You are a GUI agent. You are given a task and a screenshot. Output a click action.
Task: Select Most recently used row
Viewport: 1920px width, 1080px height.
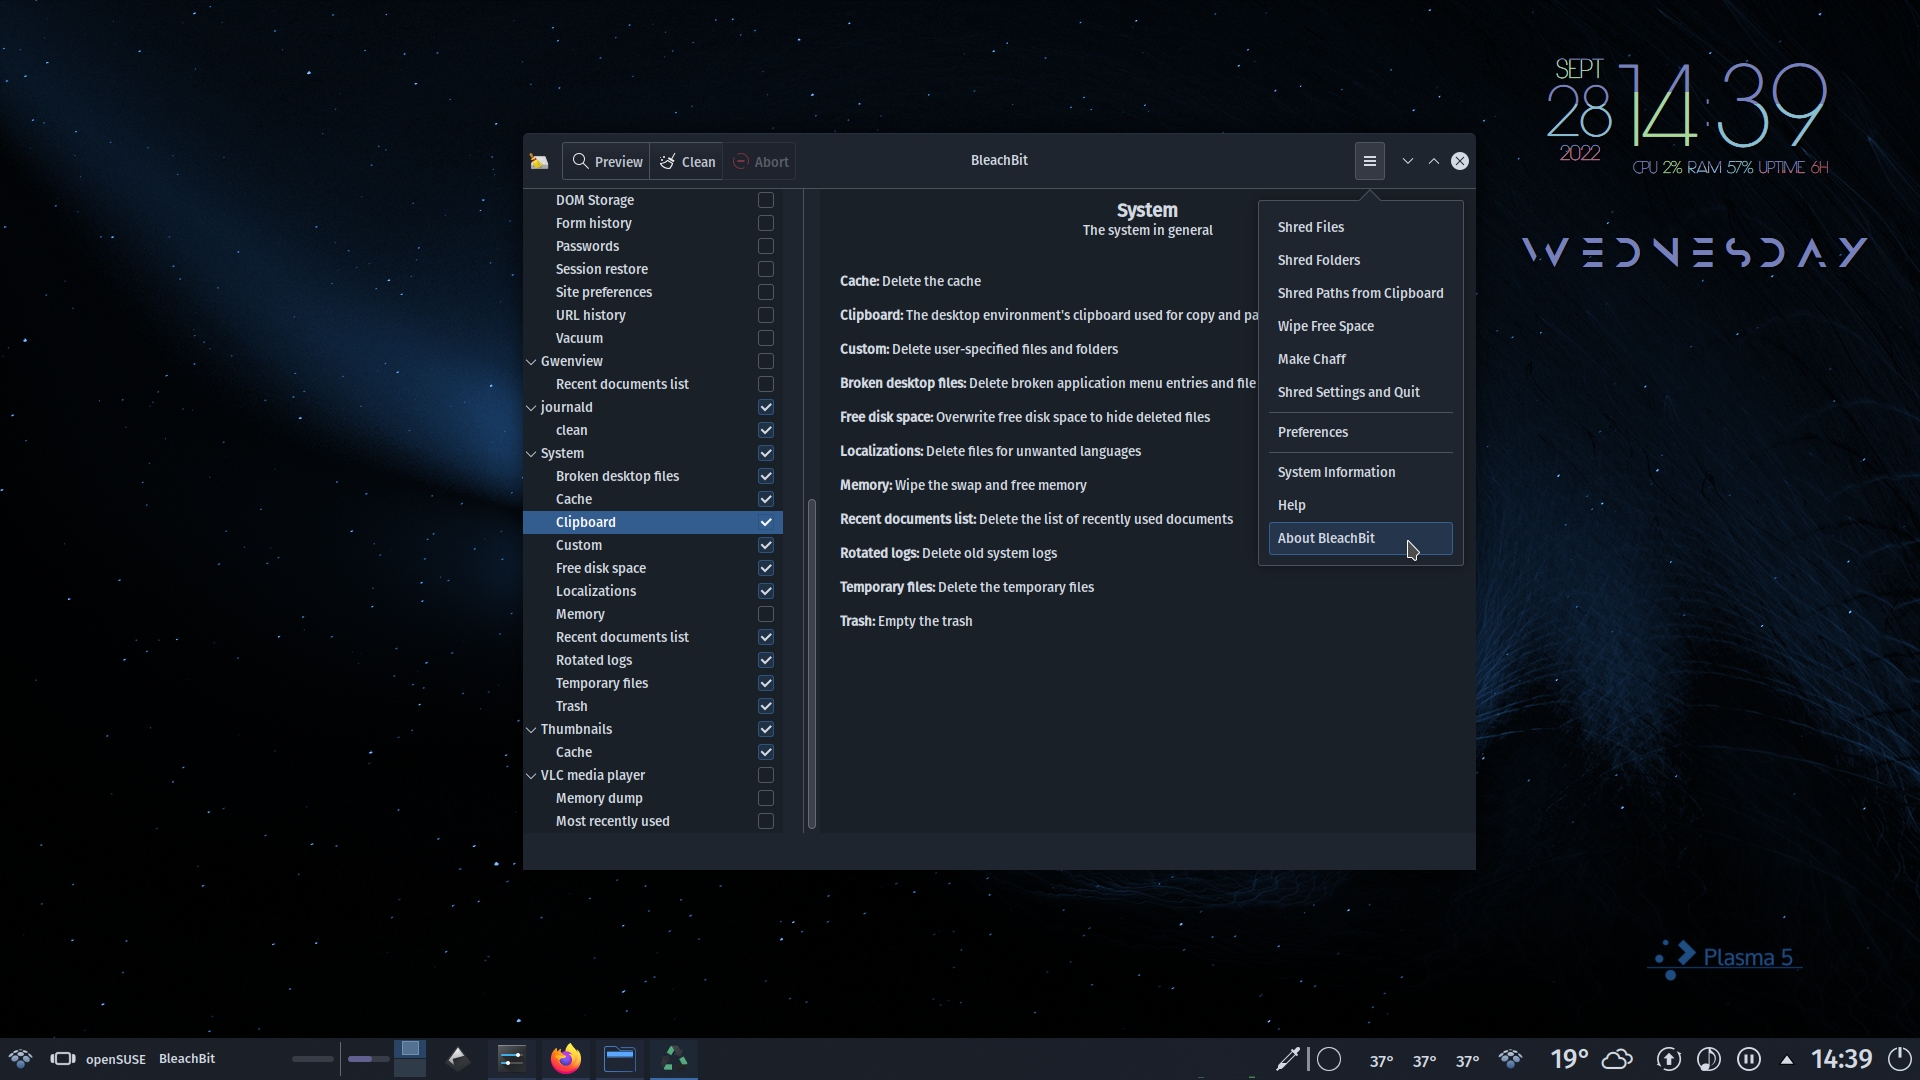point(653,821)
